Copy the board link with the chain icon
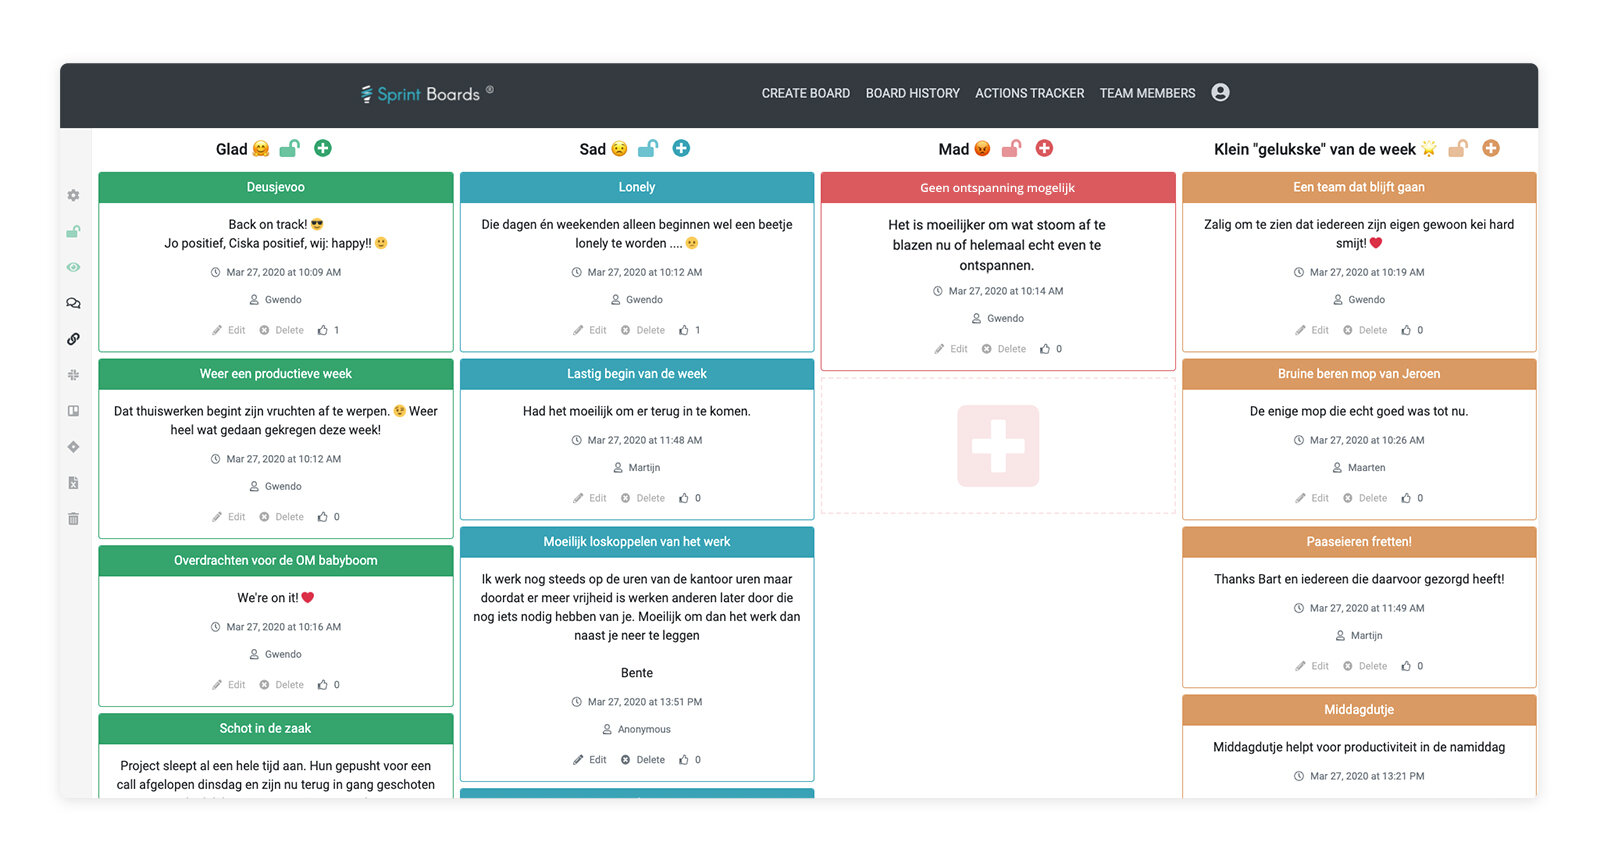Screen dimensions: 1600x860 pyautogui.click(x=73, y=339)
